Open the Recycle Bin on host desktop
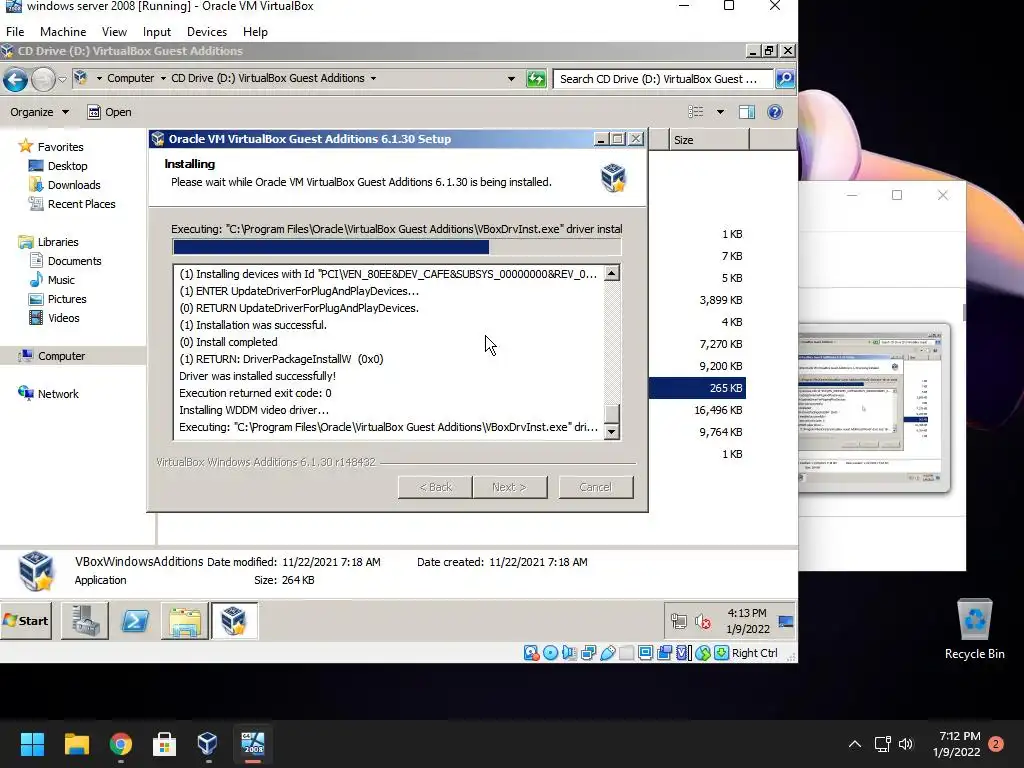 [974, 630]
